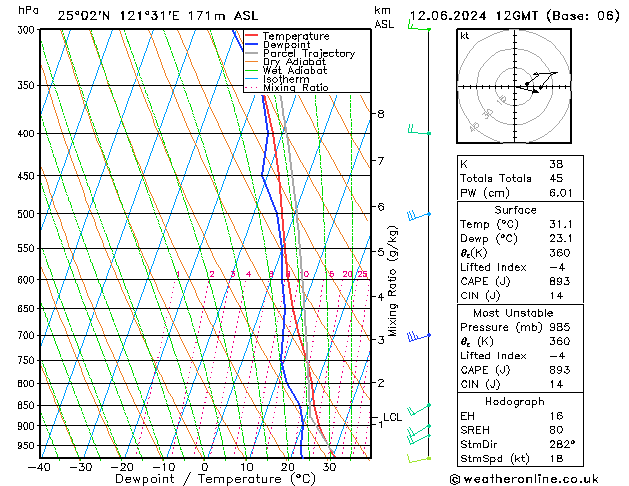Click the PW (cm) value 6.01
Screen dimensions: 629x486
[x=560, y=193]
